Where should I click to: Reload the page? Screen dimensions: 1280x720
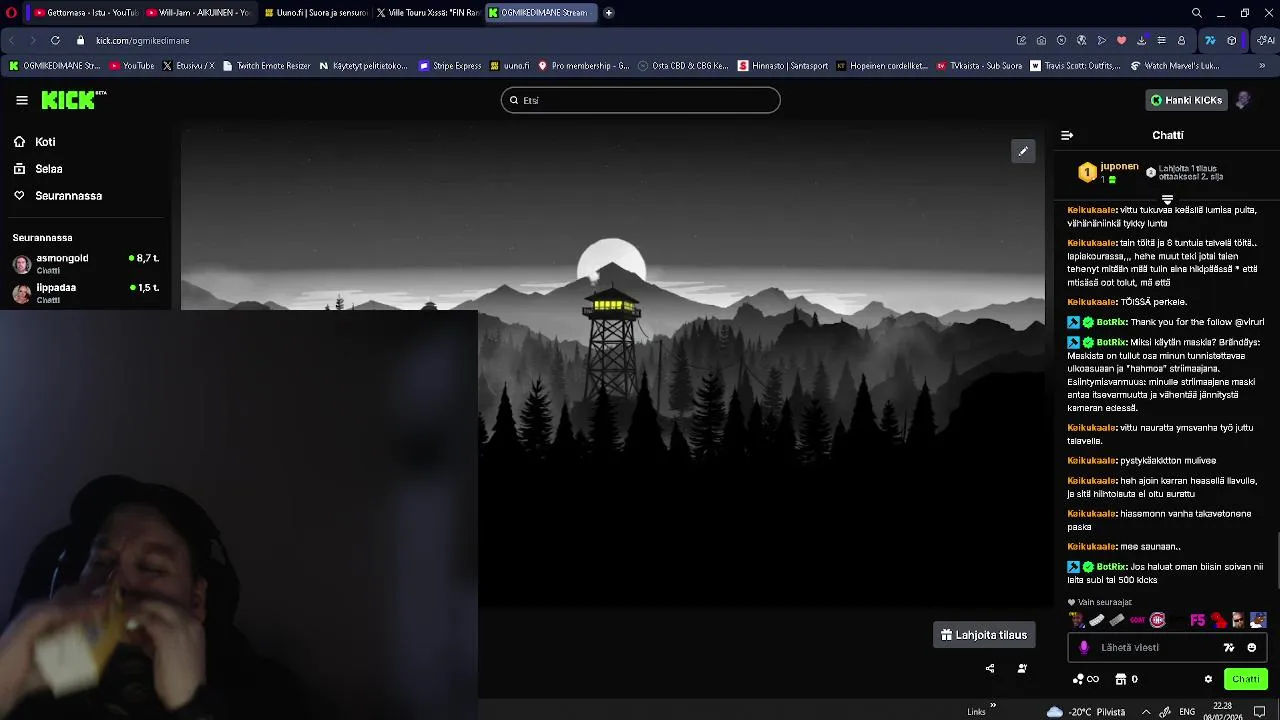pyautogui.click(x=55, y=40)
